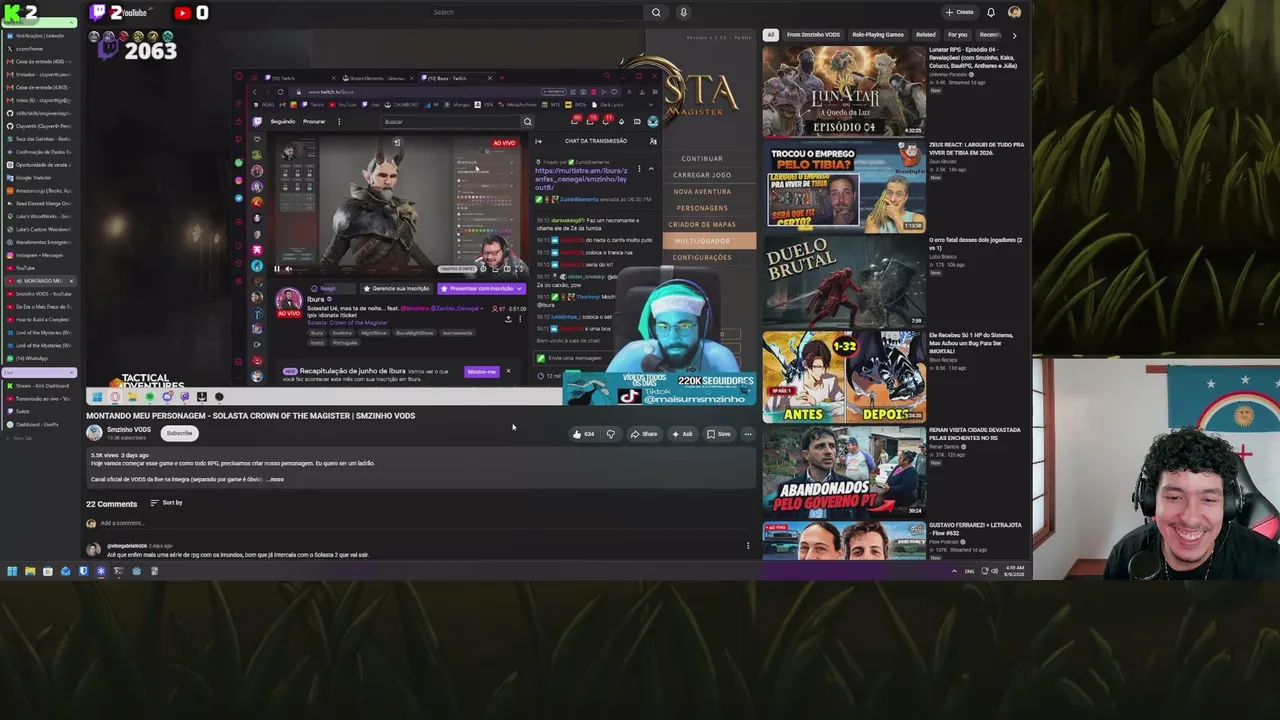The width and height of the screenshot is (1280, 720).
Task: Open options menu on first comment
Action: click(748, 546)
